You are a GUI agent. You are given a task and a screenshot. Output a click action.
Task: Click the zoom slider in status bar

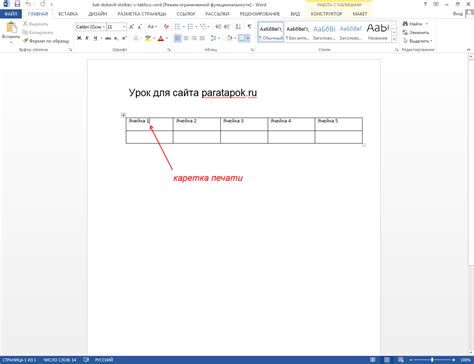(x=432, y=360)
